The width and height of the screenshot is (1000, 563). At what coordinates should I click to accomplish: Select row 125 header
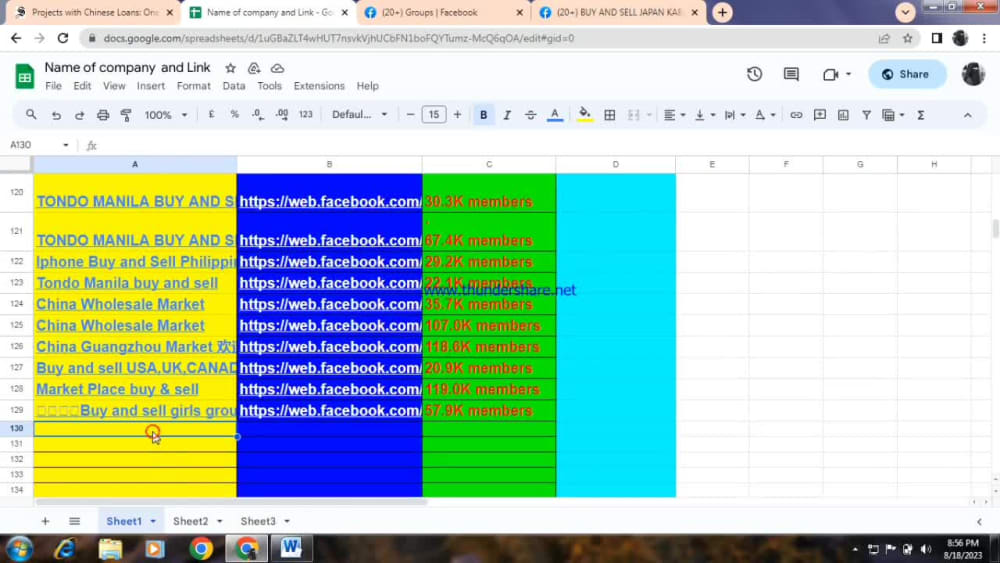(17, 325)
